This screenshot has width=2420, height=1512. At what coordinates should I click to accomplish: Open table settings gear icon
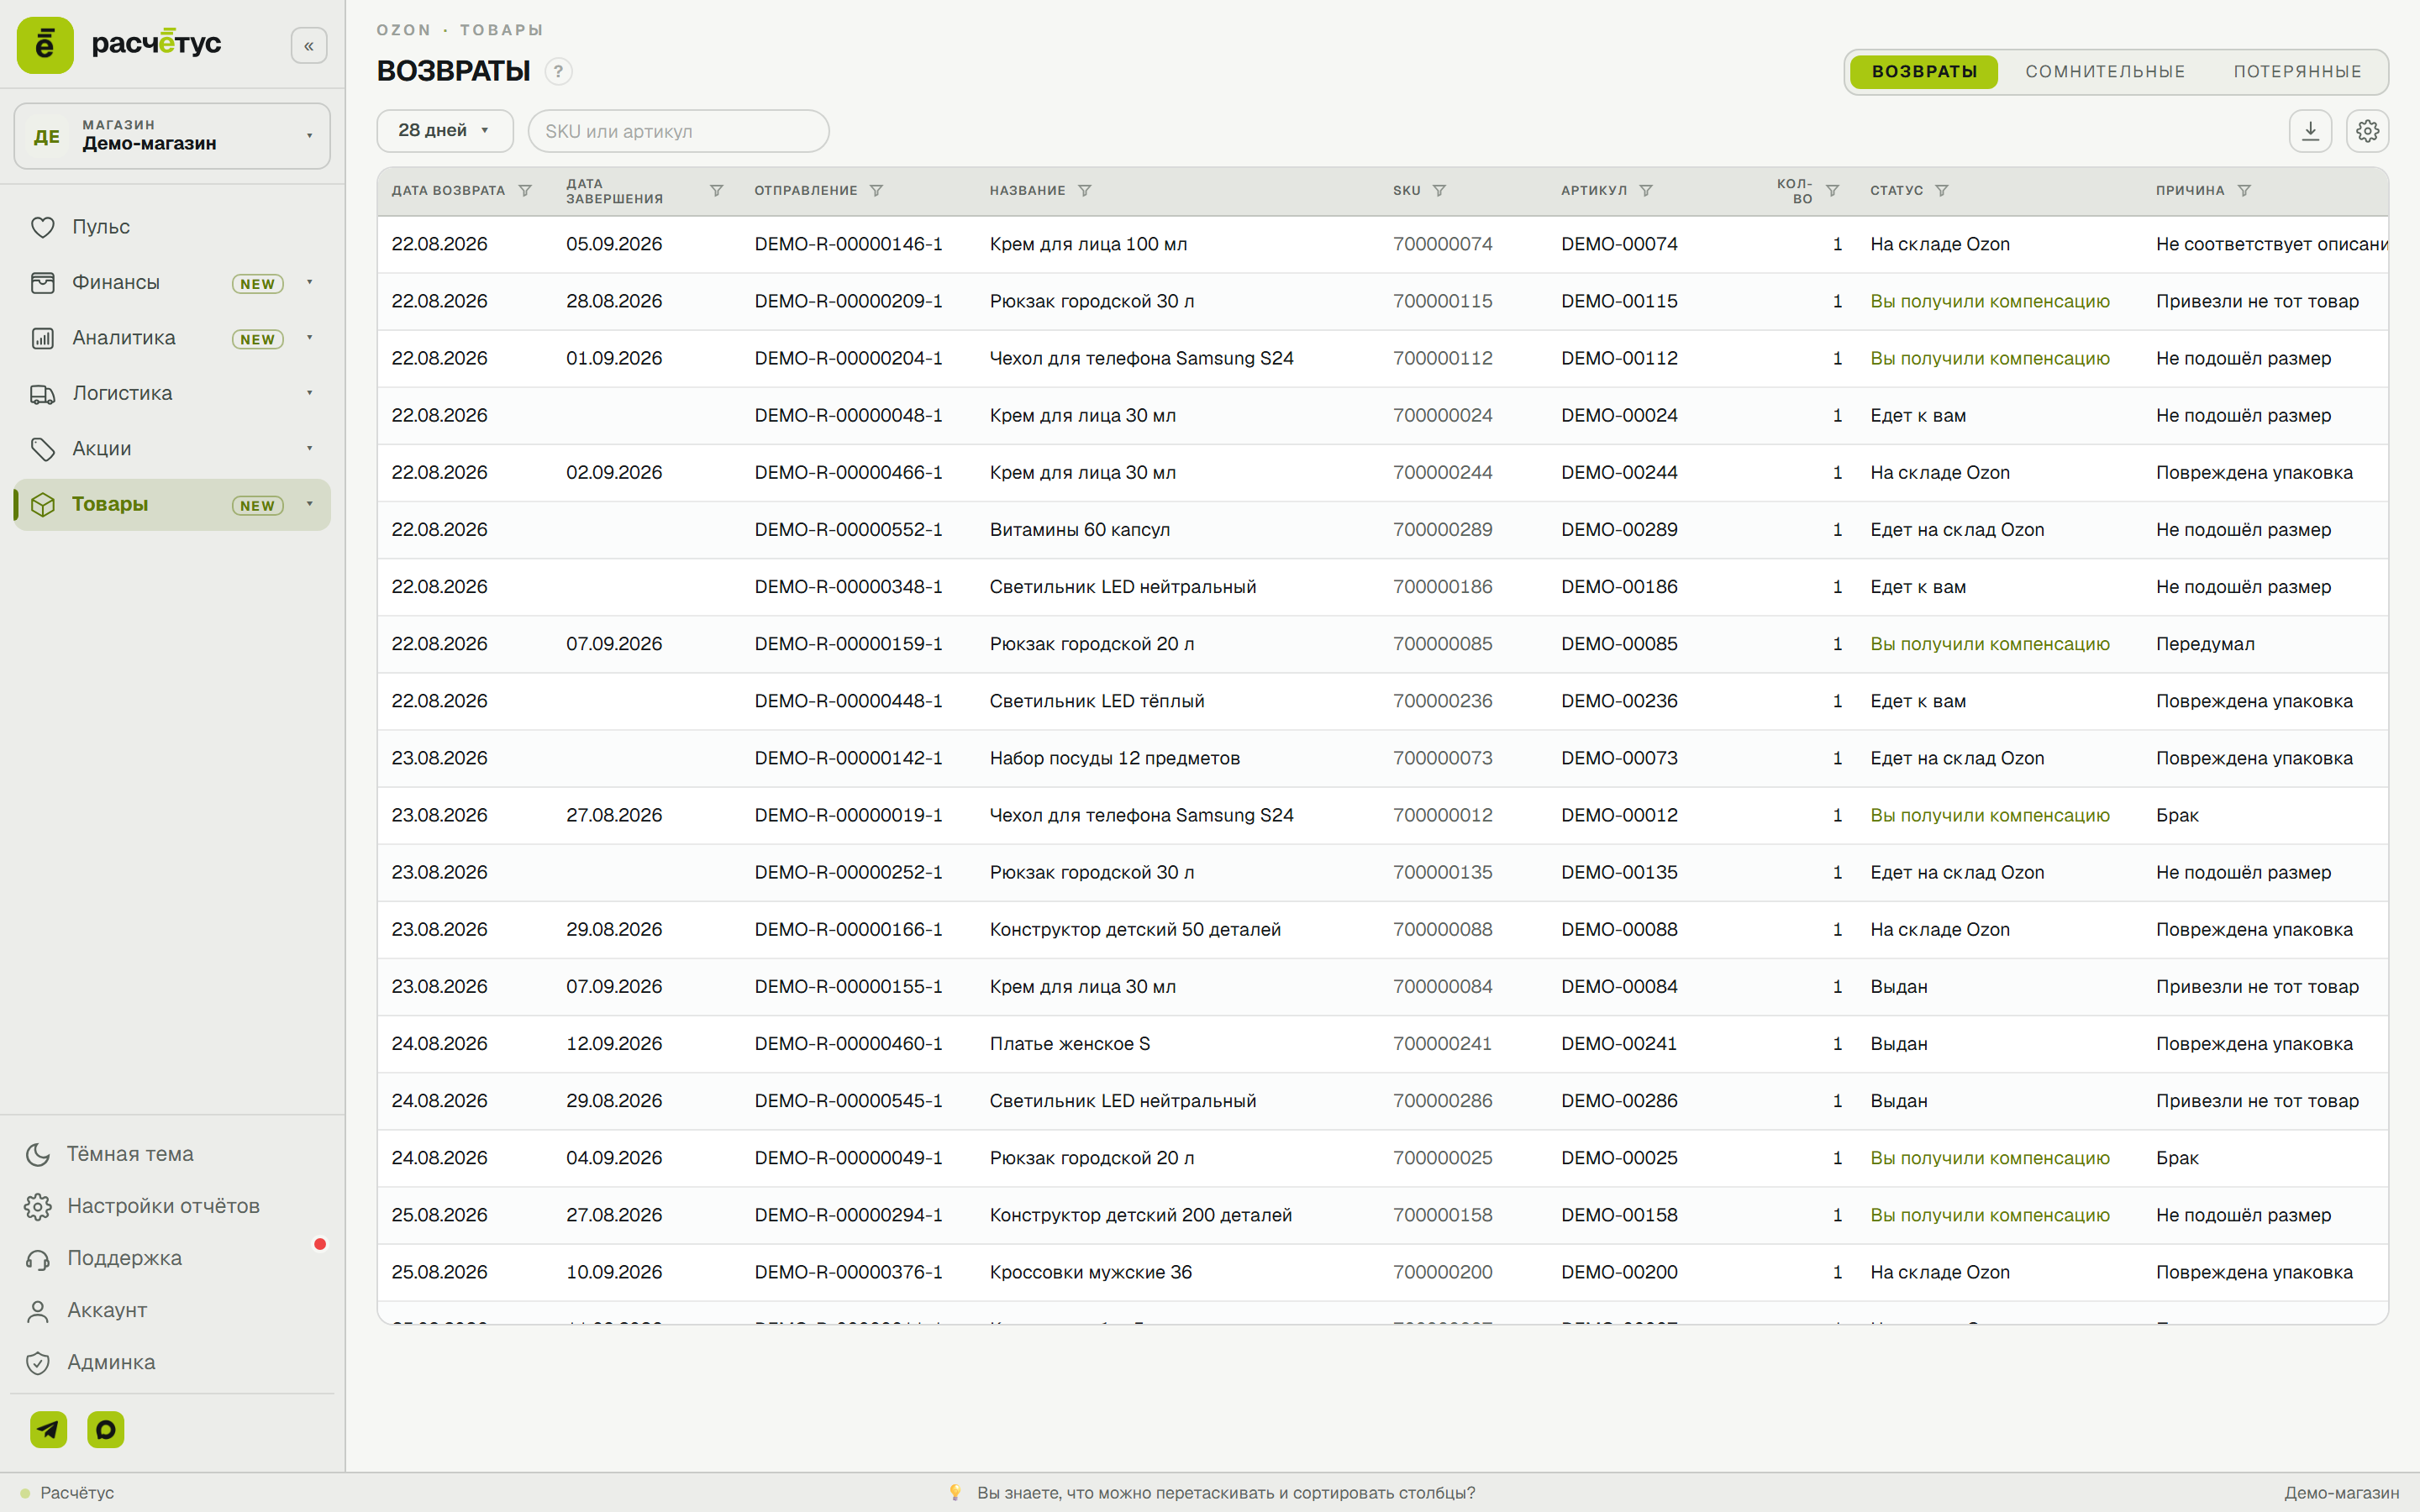(x=2367, y=131)
